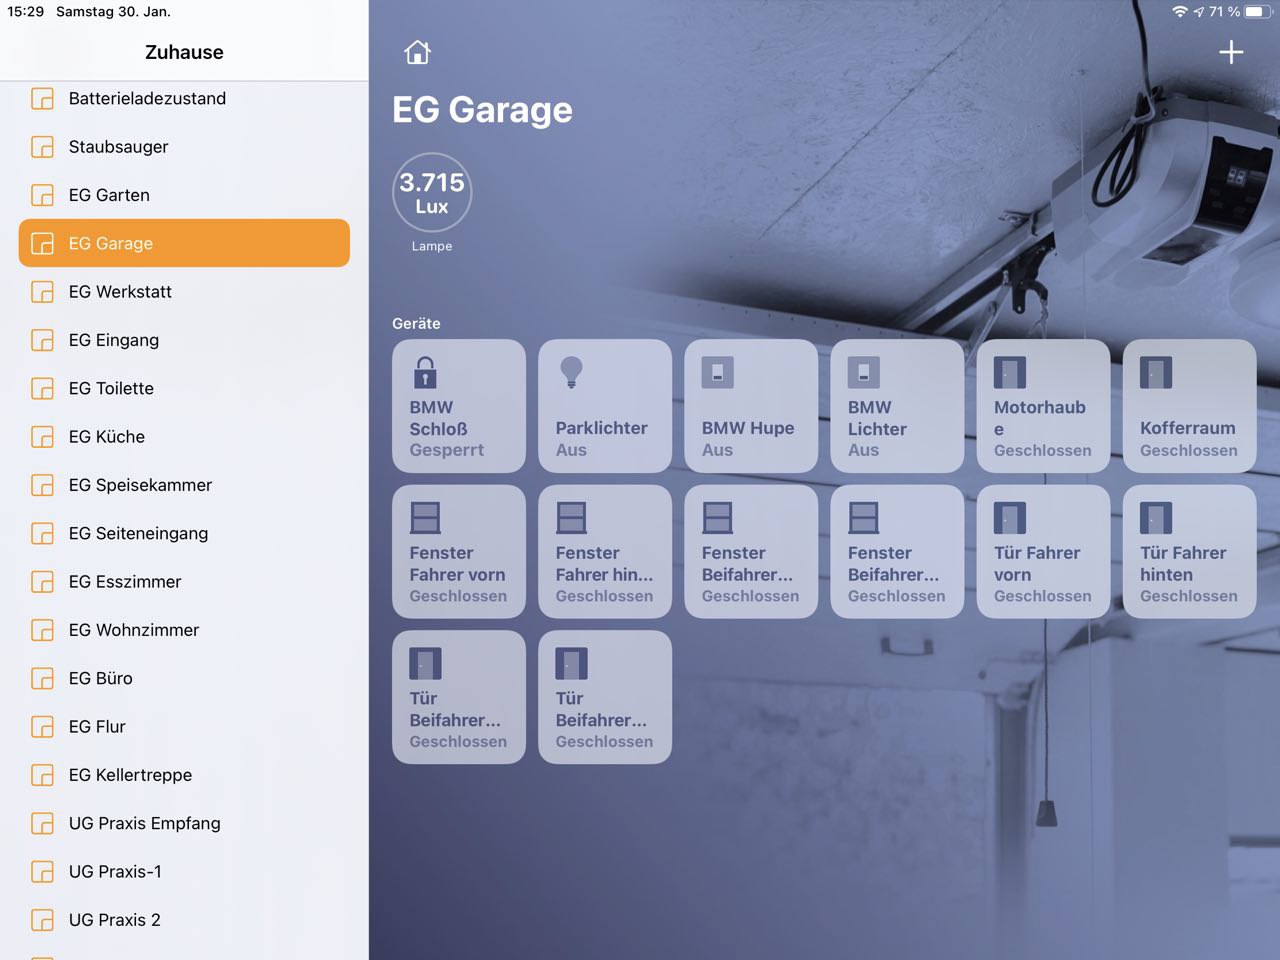Click the door icon on Kofferraum tile
This screenshot has height=960, width=1280.
1155,372
